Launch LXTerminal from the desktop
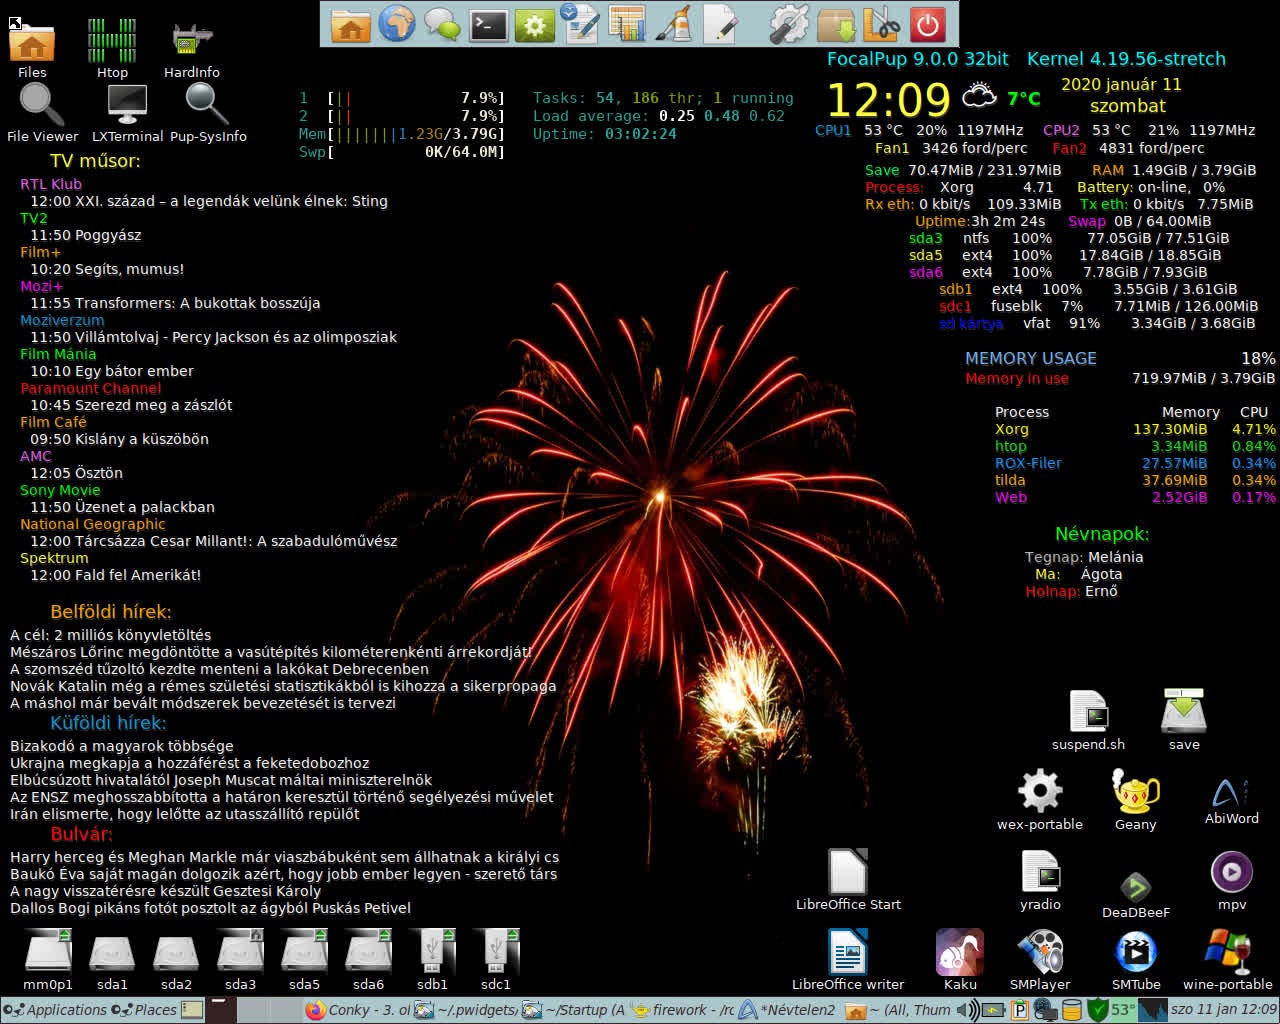Screen dimensions: 1280x1024 pos(127,112)
